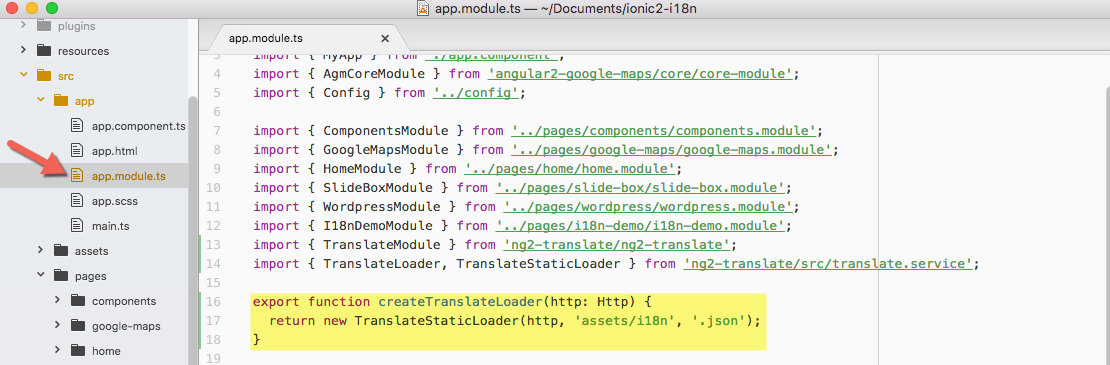Open the wordpress.module import path
The height and width of the screenshot is (365, 1110).
pos(648,207)
